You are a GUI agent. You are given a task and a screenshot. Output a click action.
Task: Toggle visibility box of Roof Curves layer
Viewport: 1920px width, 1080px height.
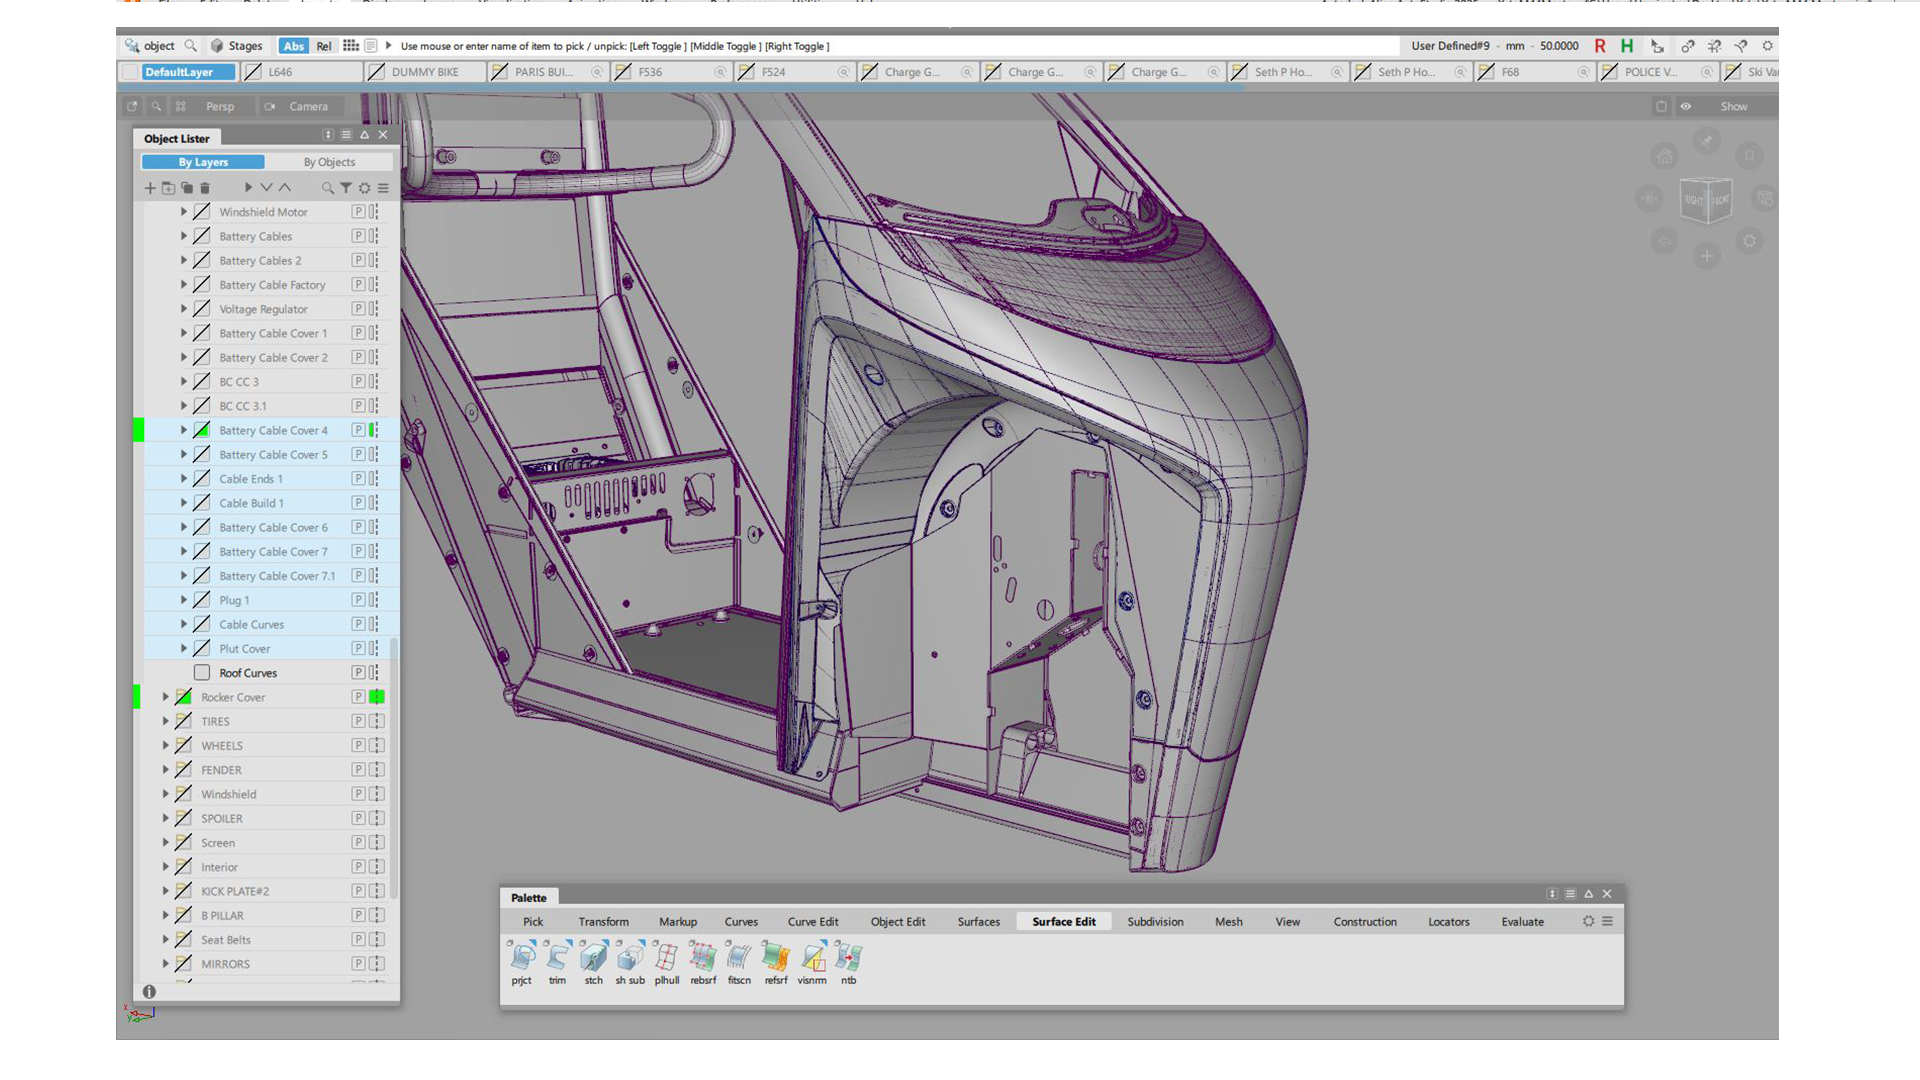click(202, 673)
